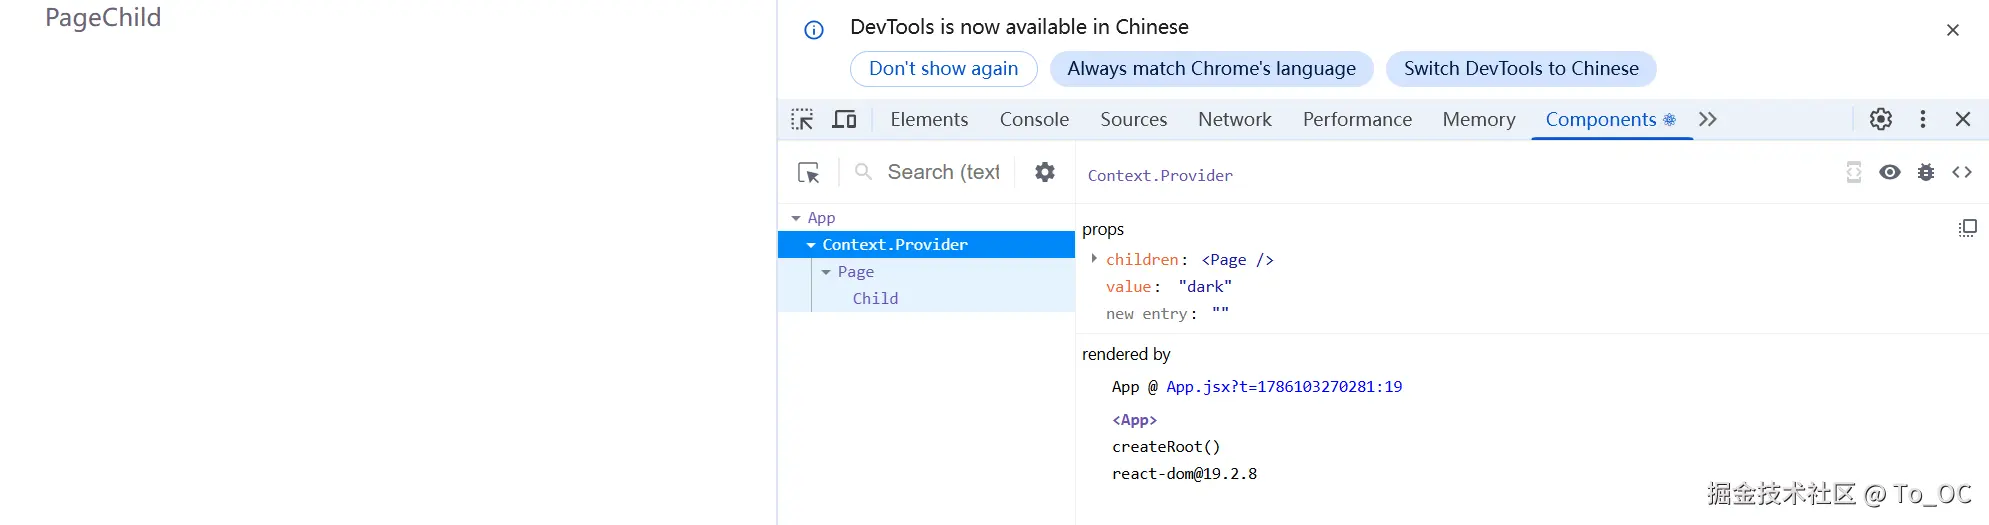The height and width of the screenshot is (525, 1989).
Task: Open App.jsx source link line 19
Action: click(x=1284, y=387)
